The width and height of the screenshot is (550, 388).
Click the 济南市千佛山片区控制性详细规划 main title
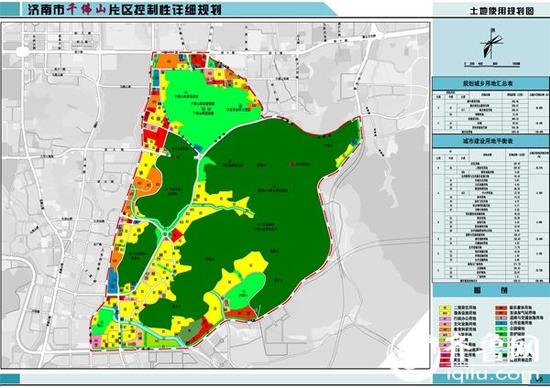point(125,9)
